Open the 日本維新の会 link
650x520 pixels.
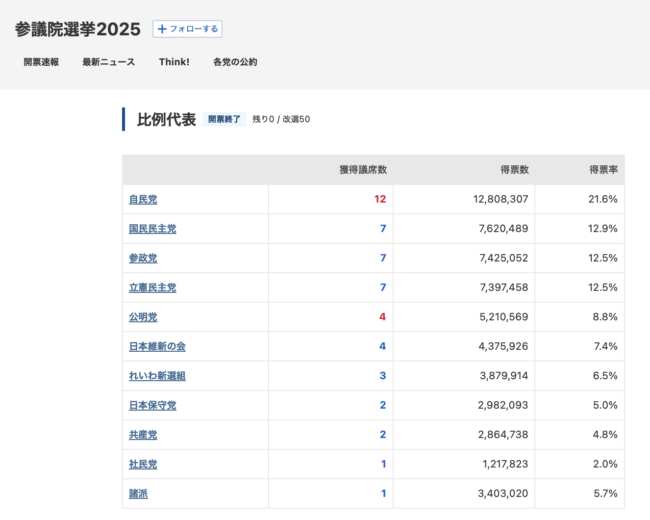tap(157, 347)
